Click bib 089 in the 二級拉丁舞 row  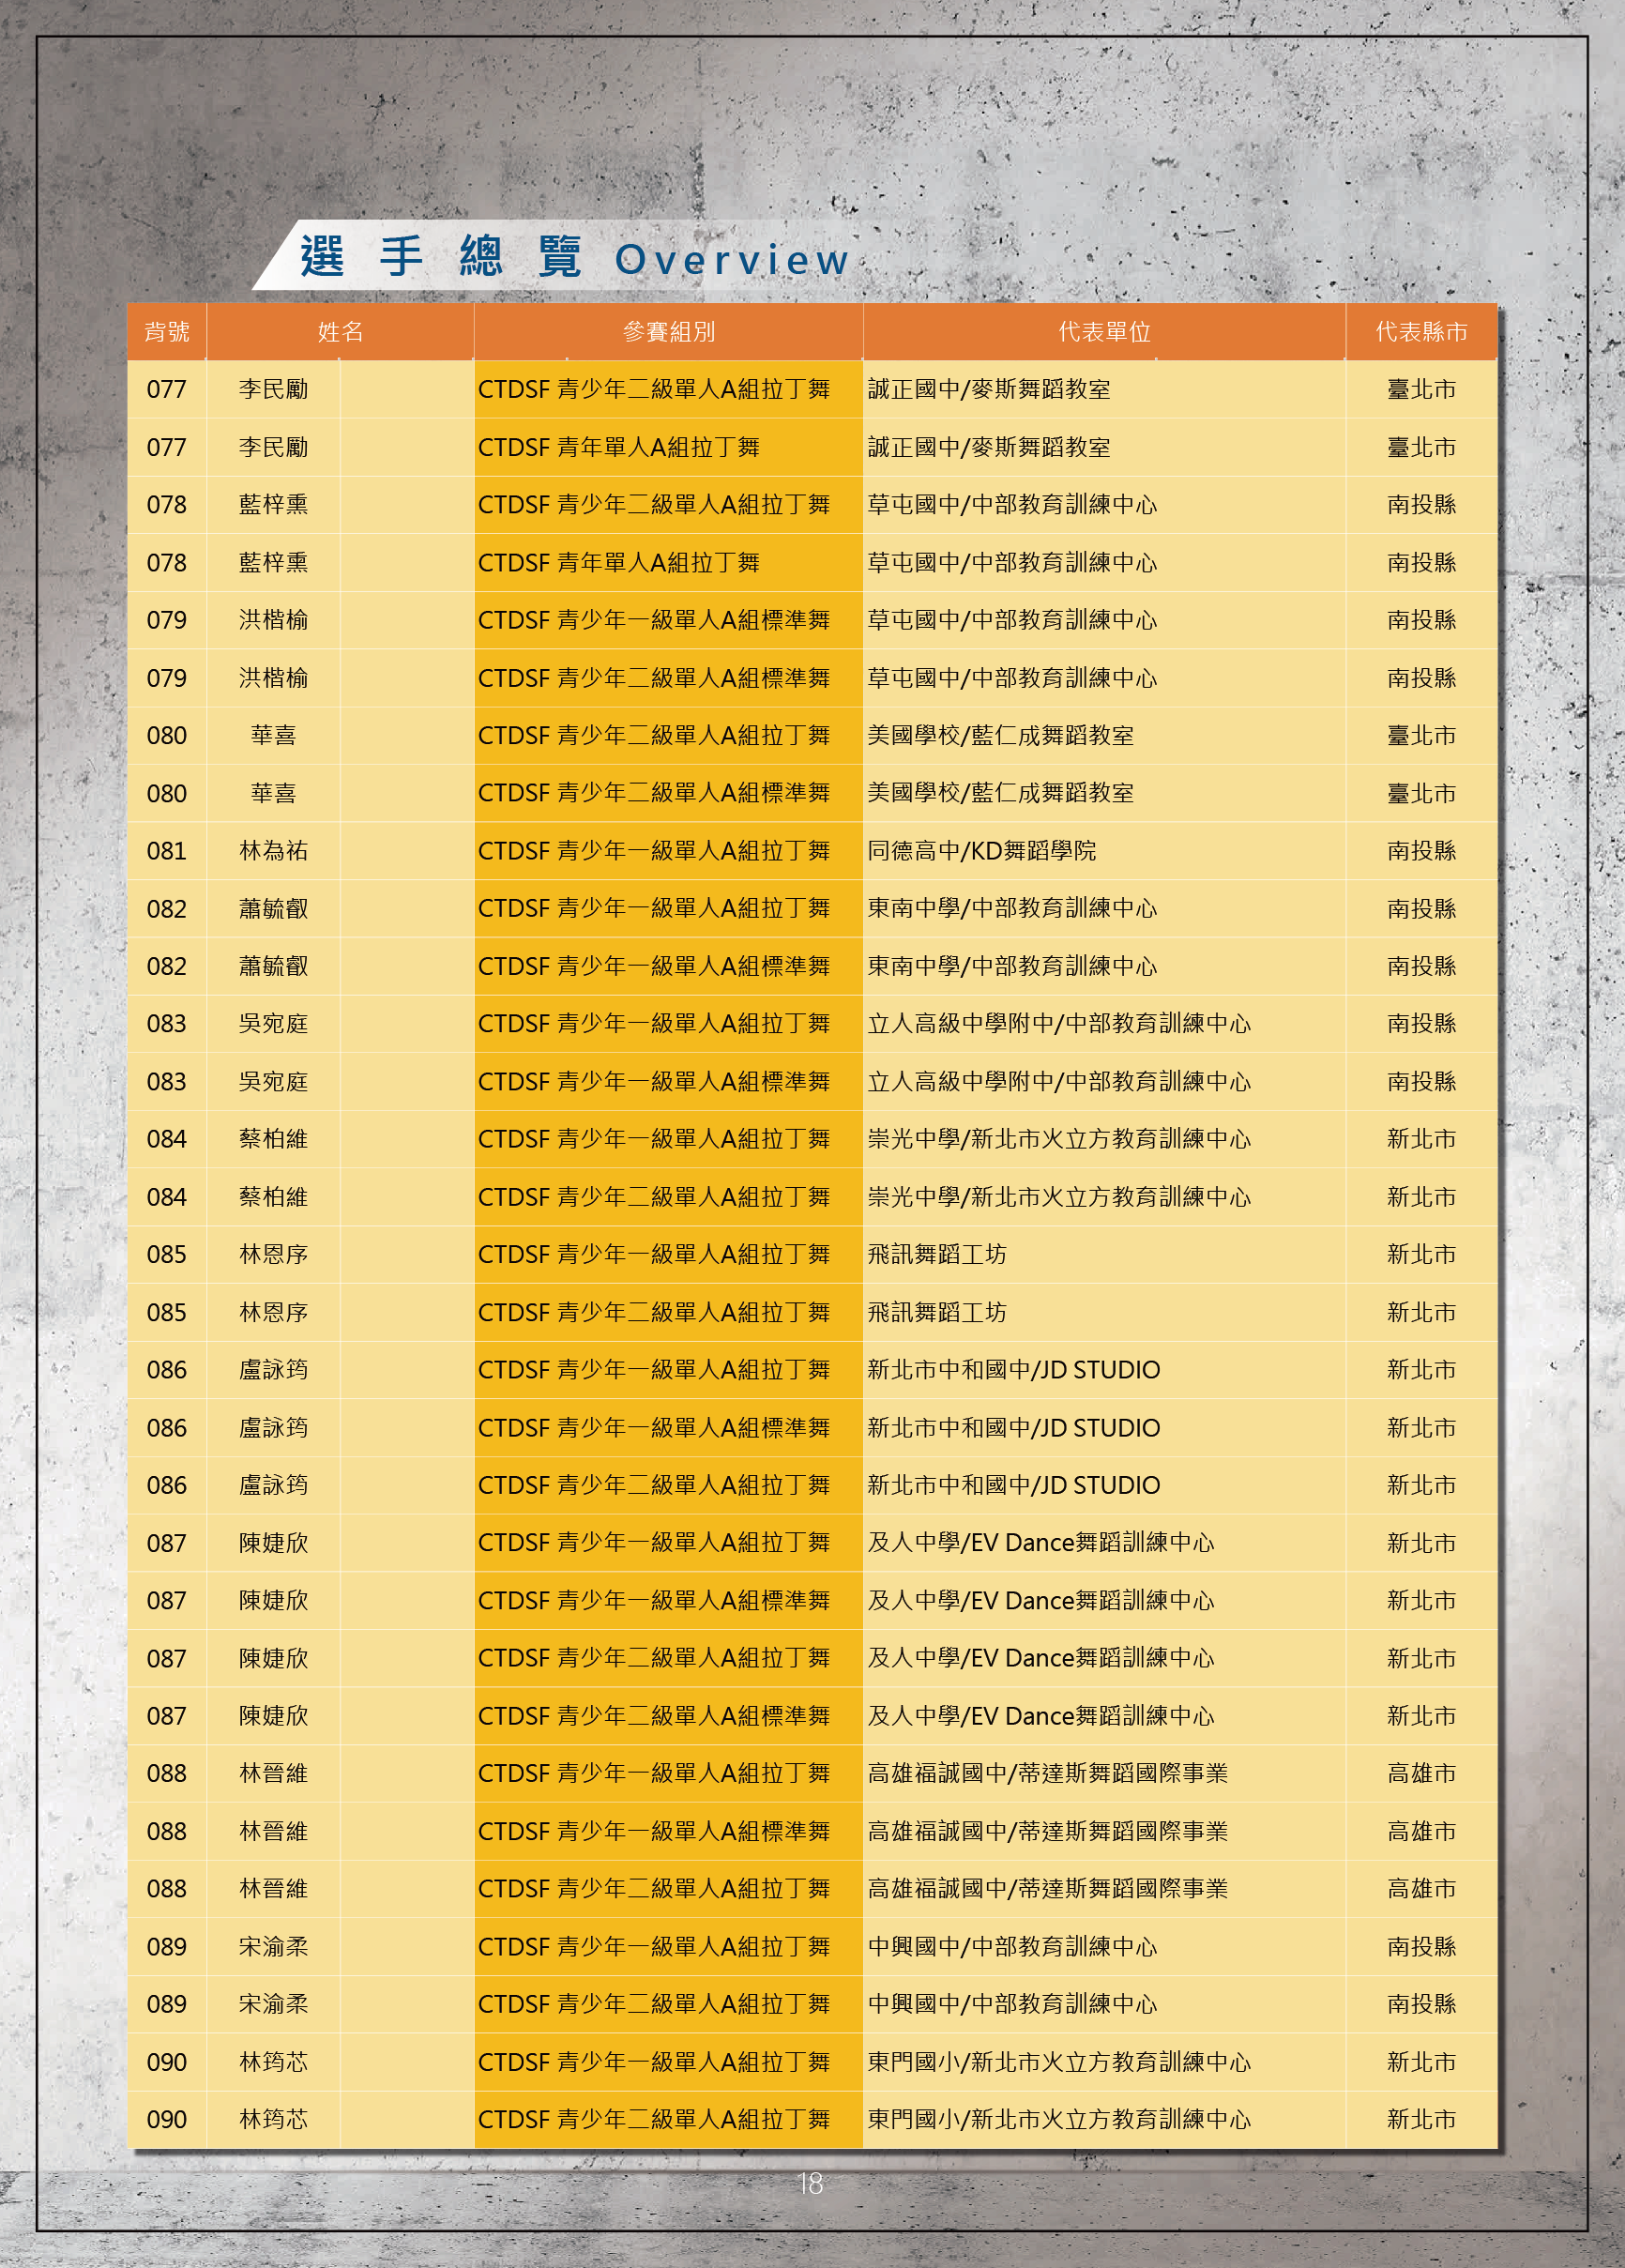[x=167, y=2005]
